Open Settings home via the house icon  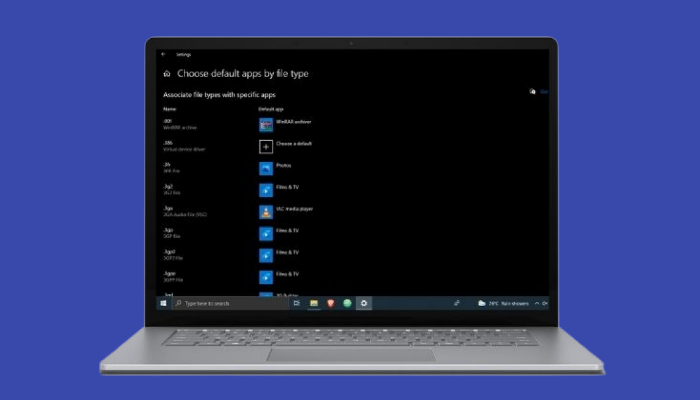point(167,74)
